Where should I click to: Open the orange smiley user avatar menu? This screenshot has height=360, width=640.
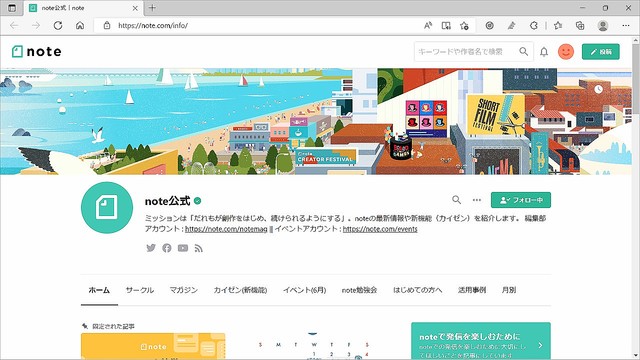566,52
